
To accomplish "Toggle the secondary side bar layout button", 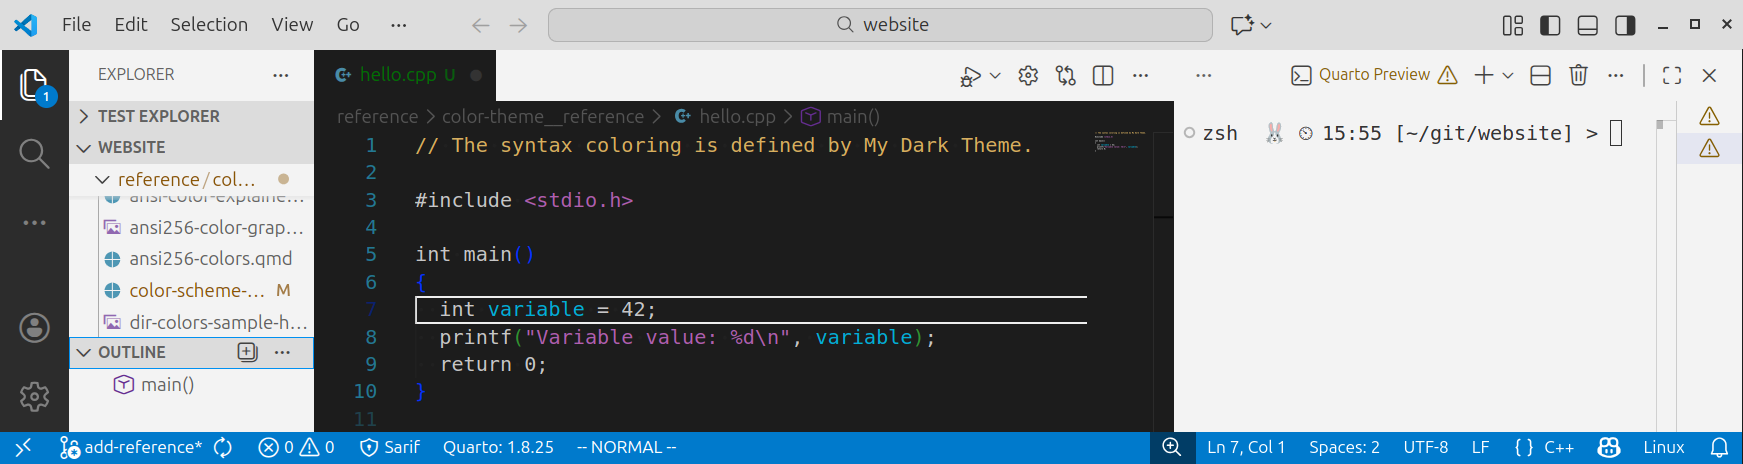I will pyautogui.click(x=1625, y=25).
